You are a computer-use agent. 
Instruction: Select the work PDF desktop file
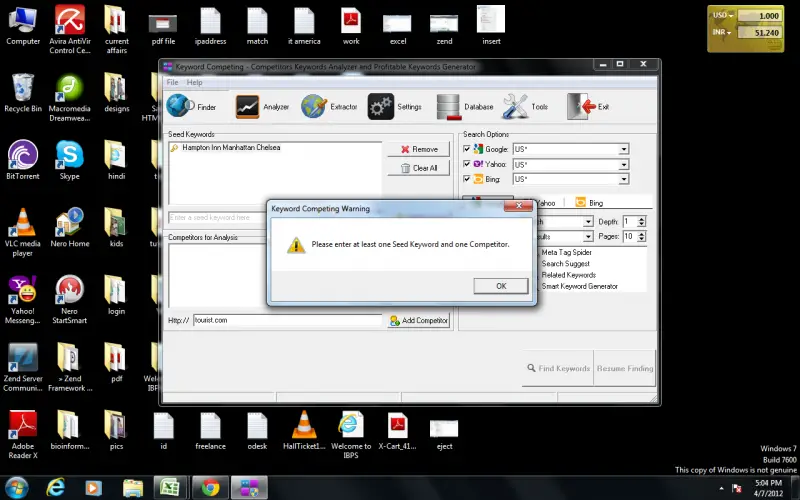click(x=351, y=26)
